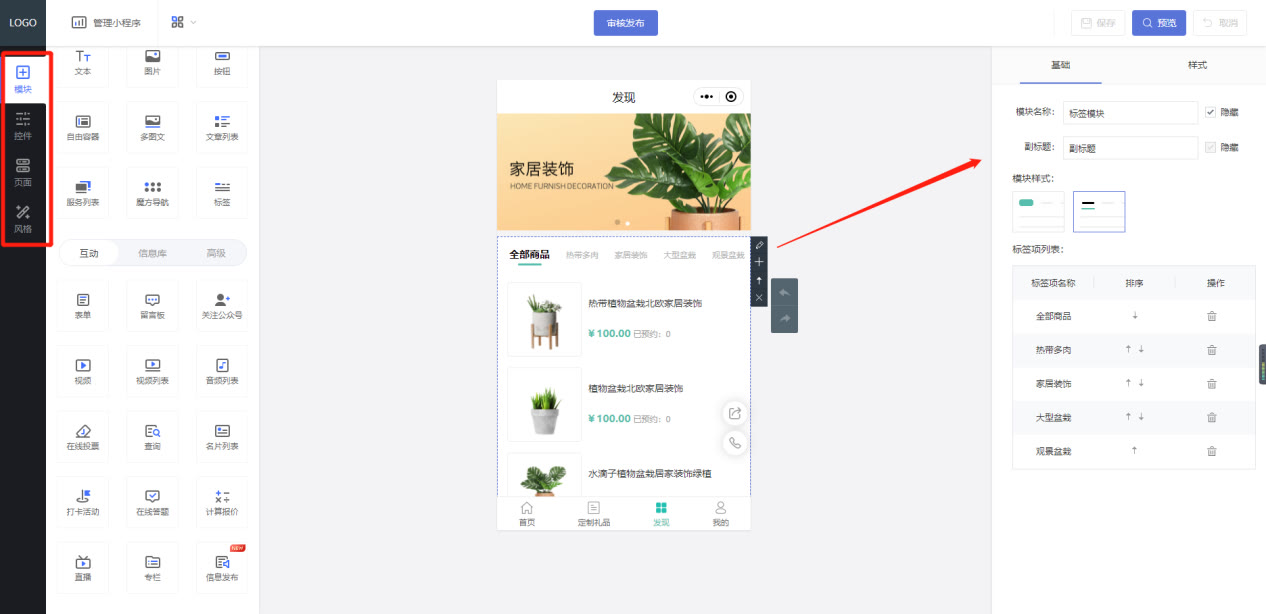Click the 预览 button
The height and width of the screenshot is (614, 1266).
click(1159, 23)
